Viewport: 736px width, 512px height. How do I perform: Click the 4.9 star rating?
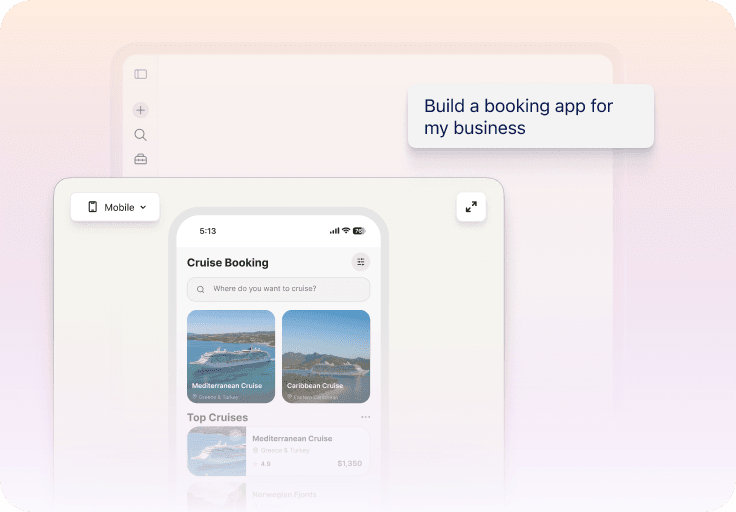(262, 464)
